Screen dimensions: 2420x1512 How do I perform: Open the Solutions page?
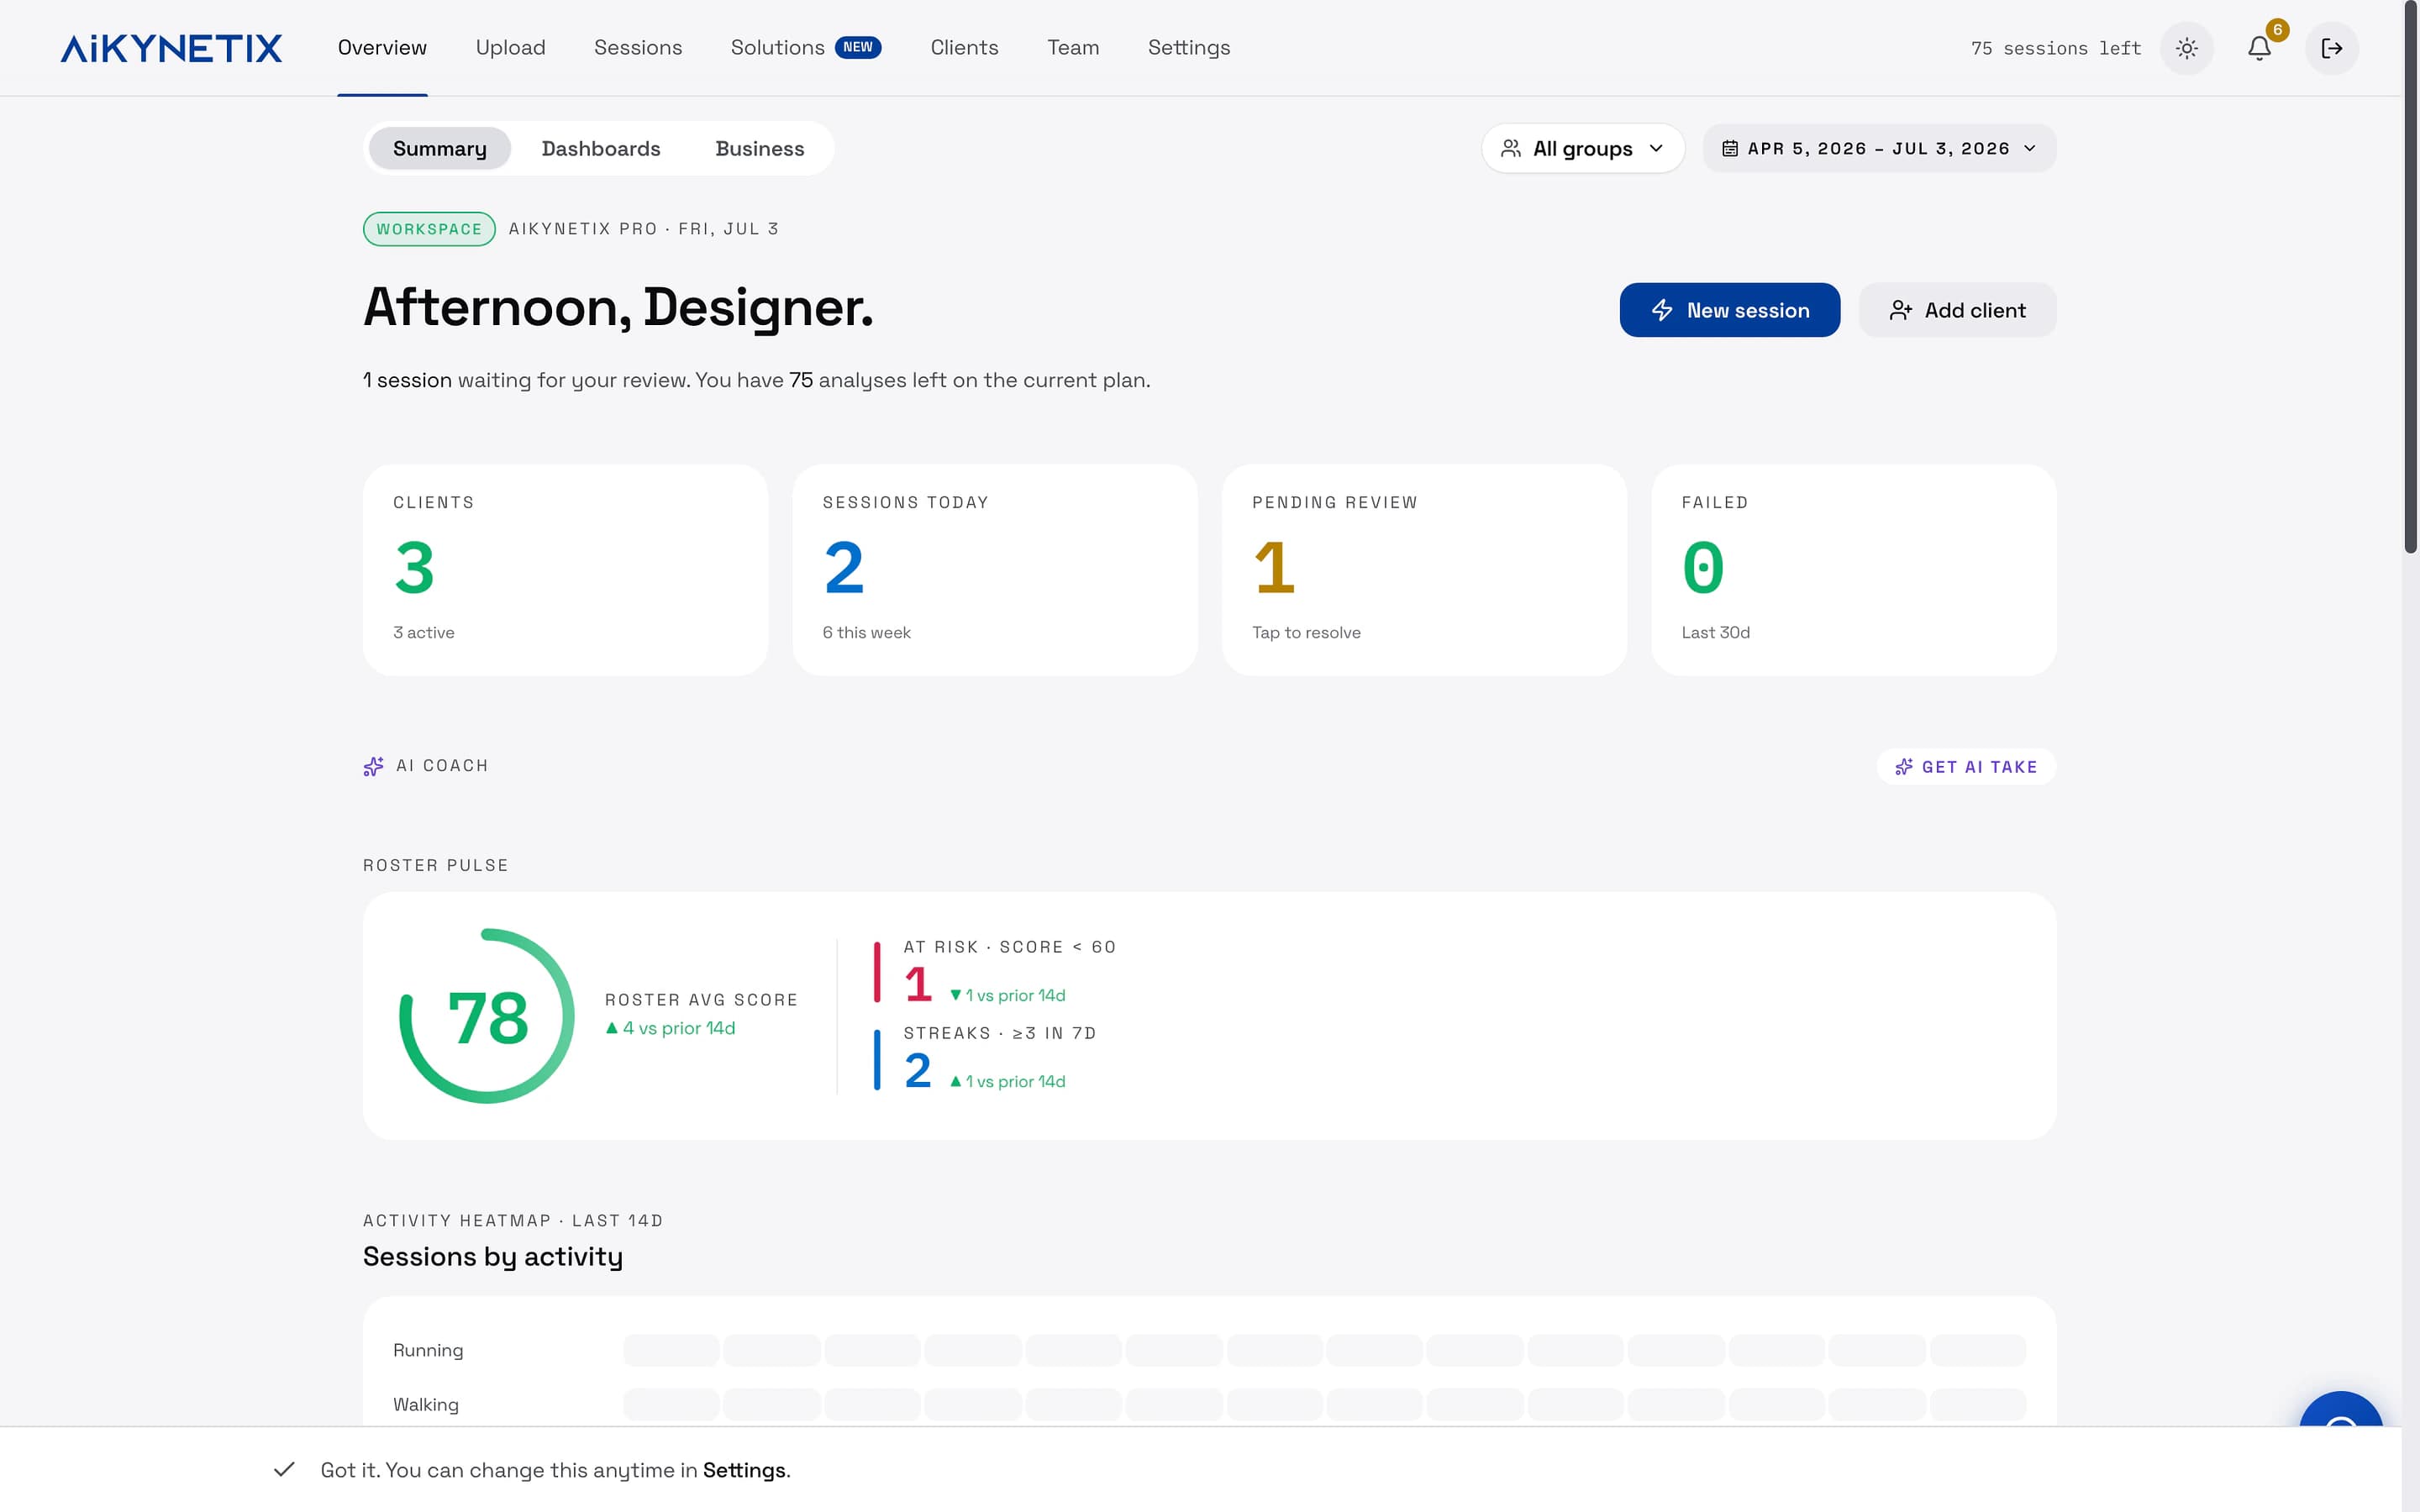click(x=777, y=47)
